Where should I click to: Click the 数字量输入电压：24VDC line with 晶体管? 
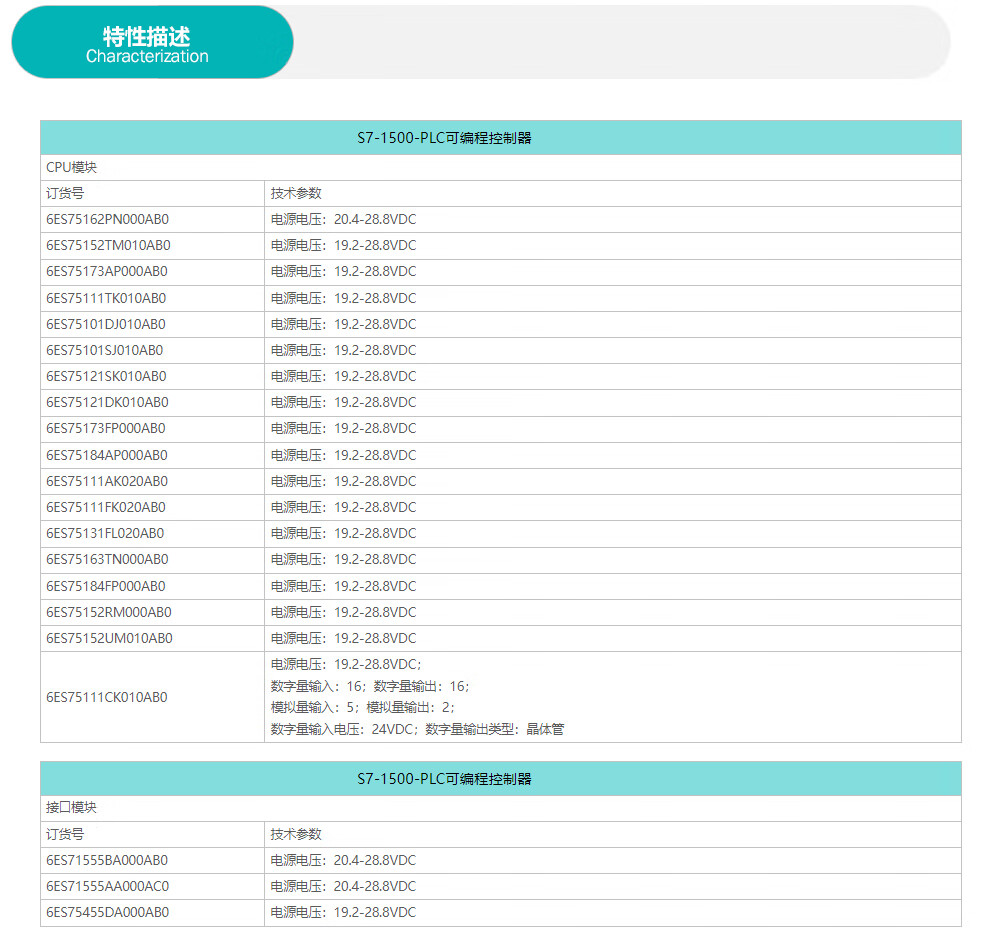point(417,729)
